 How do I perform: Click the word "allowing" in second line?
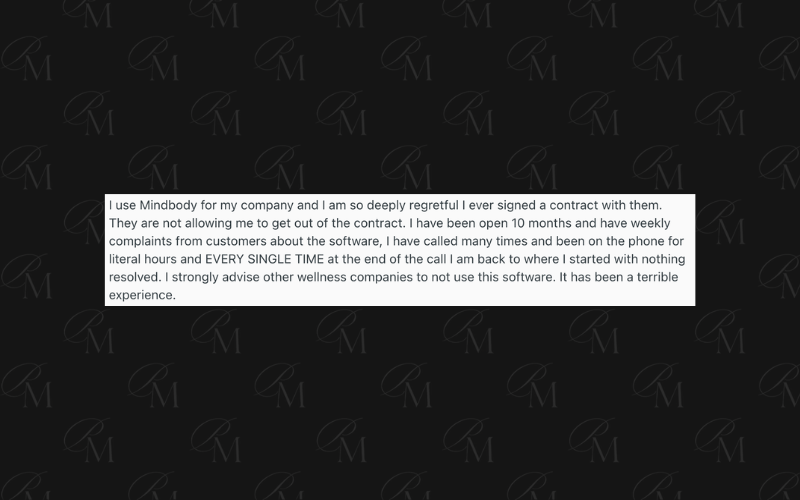[208, 223]
